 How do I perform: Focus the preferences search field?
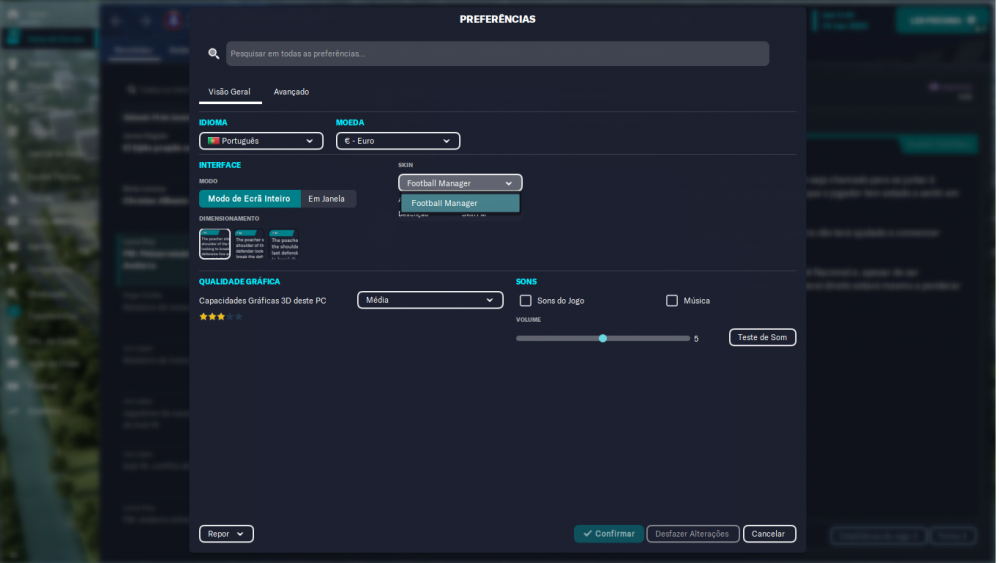(x=497, y=54)
